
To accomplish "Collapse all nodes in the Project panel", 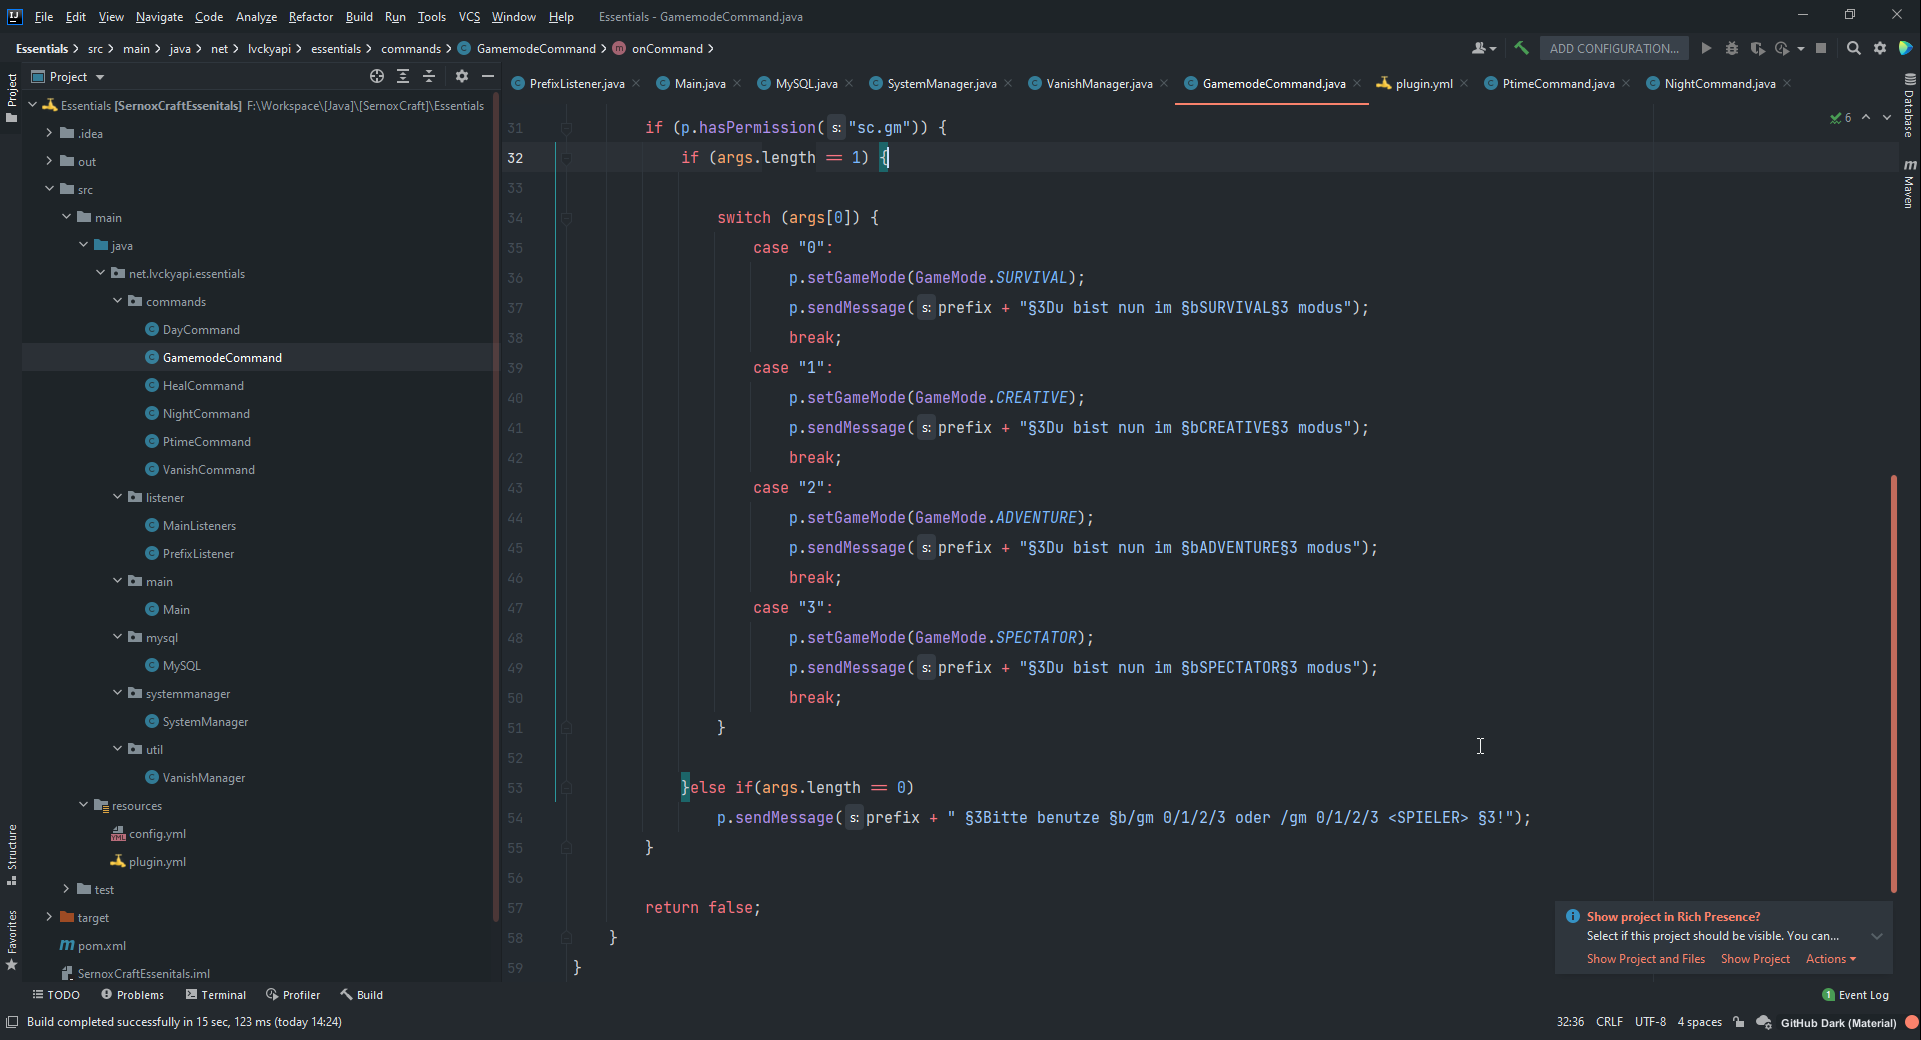I will (x=429, y=76).
